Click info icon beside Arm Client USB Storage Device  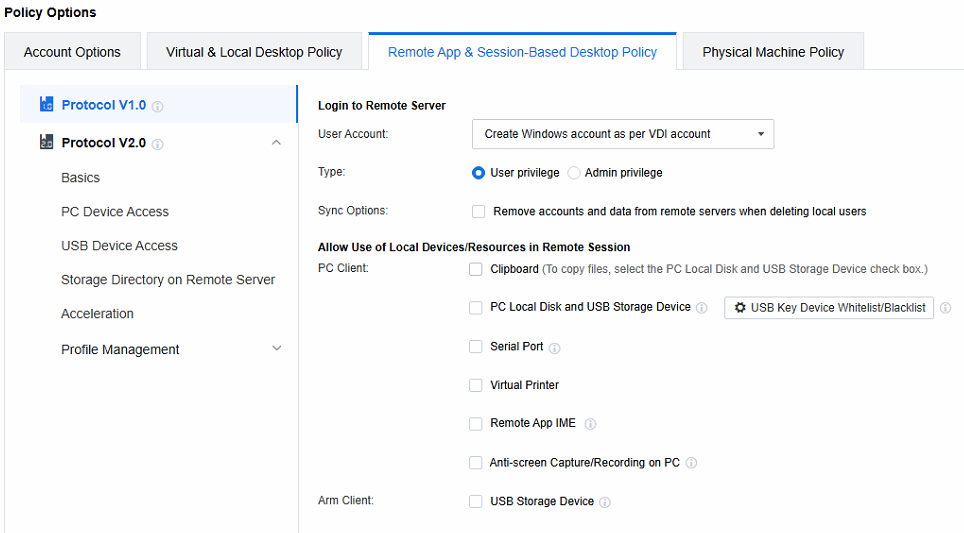605,502
